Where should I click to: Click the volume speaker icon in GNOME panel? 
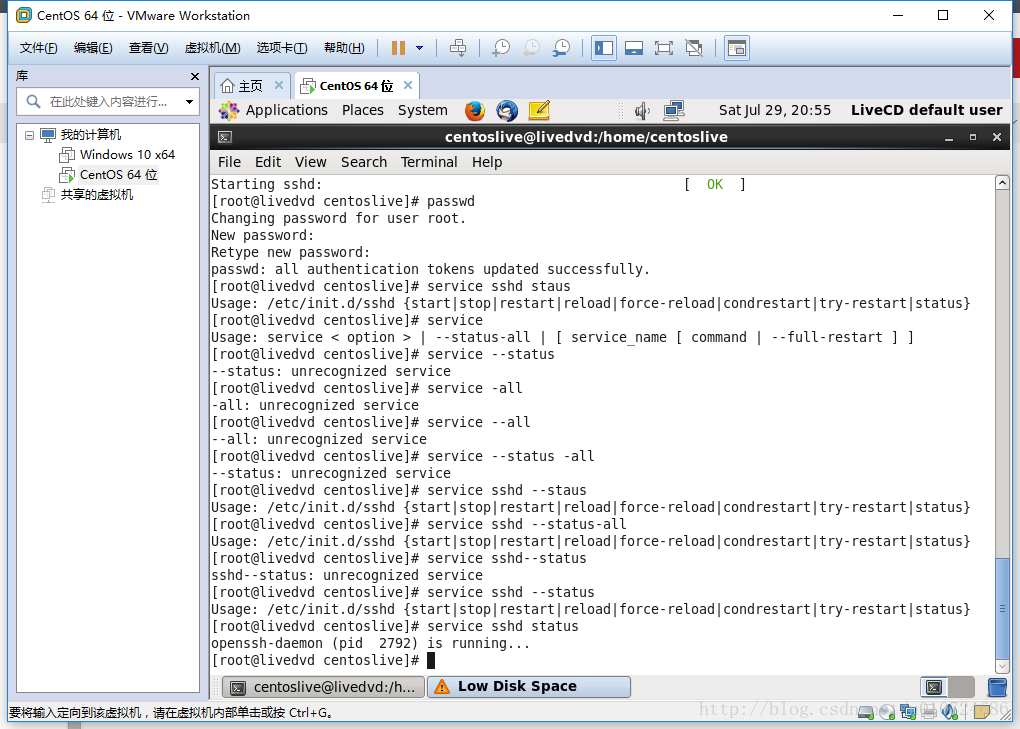[642, 111]
